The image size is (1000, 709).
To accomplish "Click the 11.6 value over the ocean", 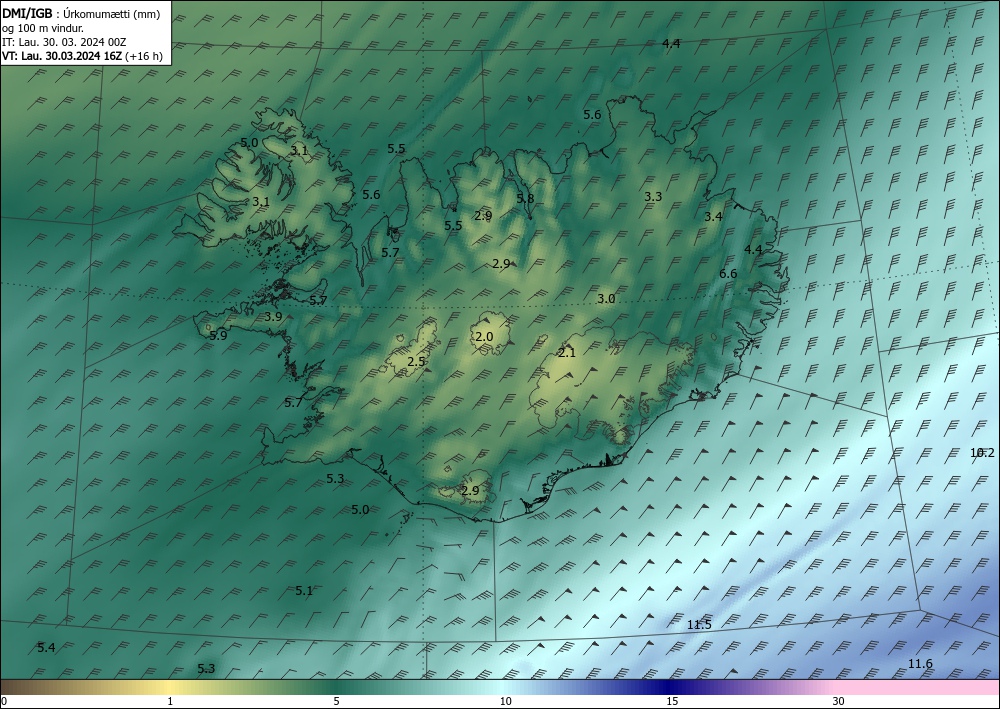I will click(x=920, y=664).
